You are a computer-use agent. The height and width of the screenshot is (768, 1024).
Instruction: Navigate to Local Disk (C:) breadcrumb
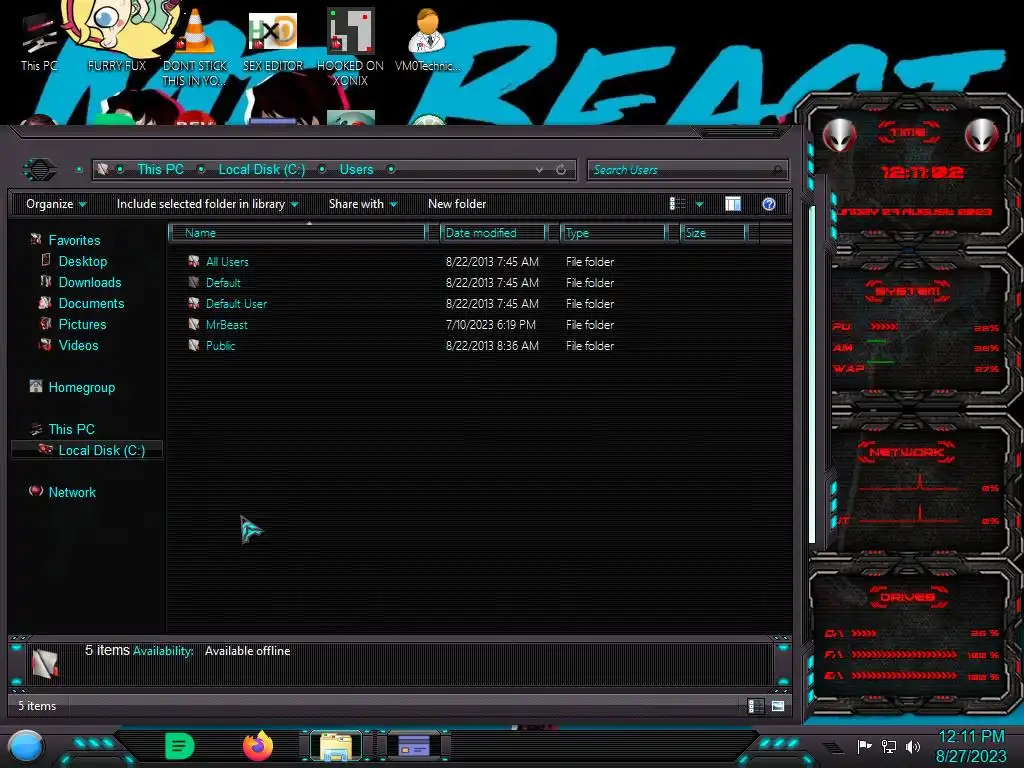262,169
